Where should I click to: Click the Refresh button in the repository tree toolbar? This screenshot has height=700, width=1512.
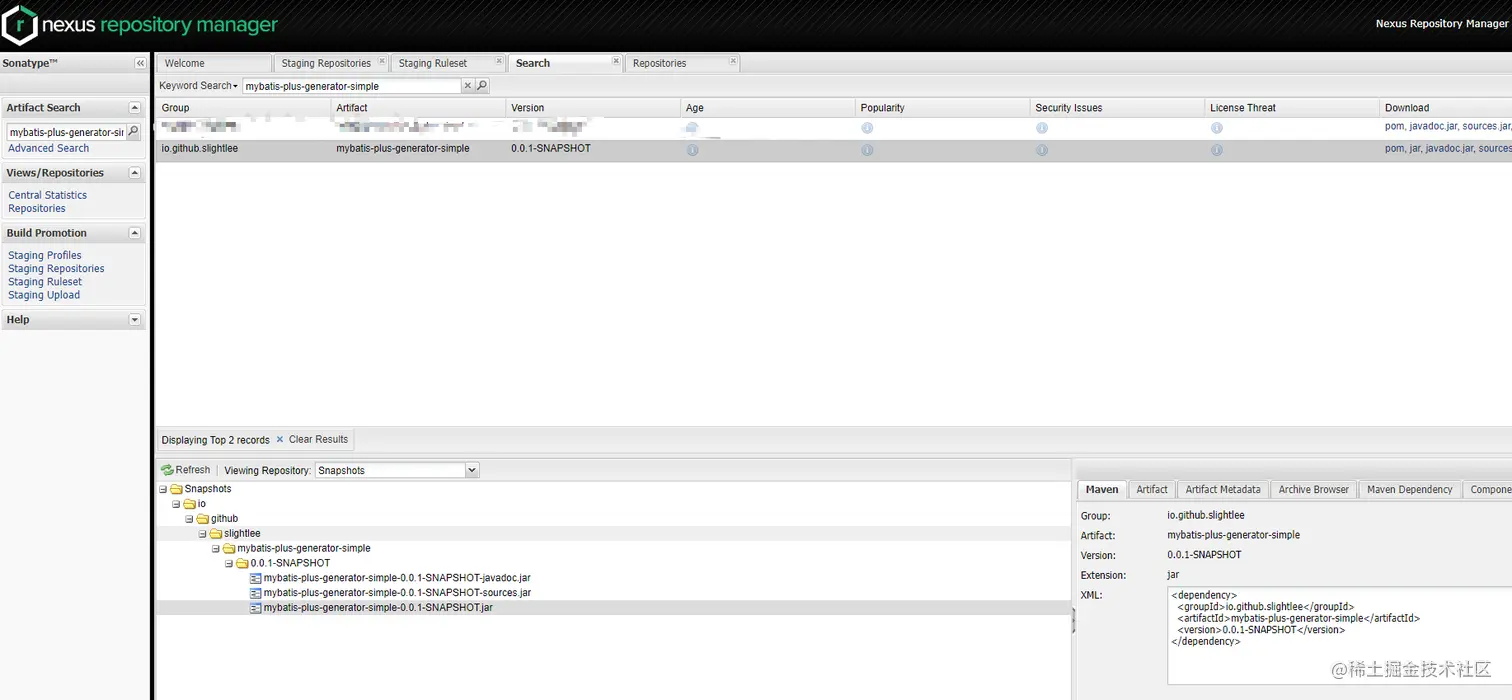[x=185, y=470]
